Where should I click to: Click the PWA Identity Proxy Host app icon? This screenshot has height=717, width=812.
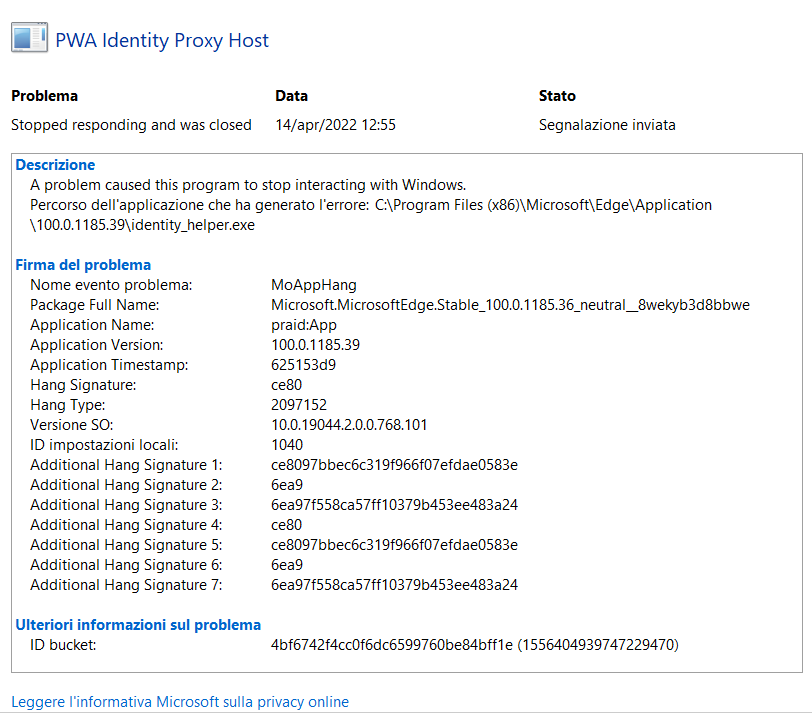click(x=30, y=37)
